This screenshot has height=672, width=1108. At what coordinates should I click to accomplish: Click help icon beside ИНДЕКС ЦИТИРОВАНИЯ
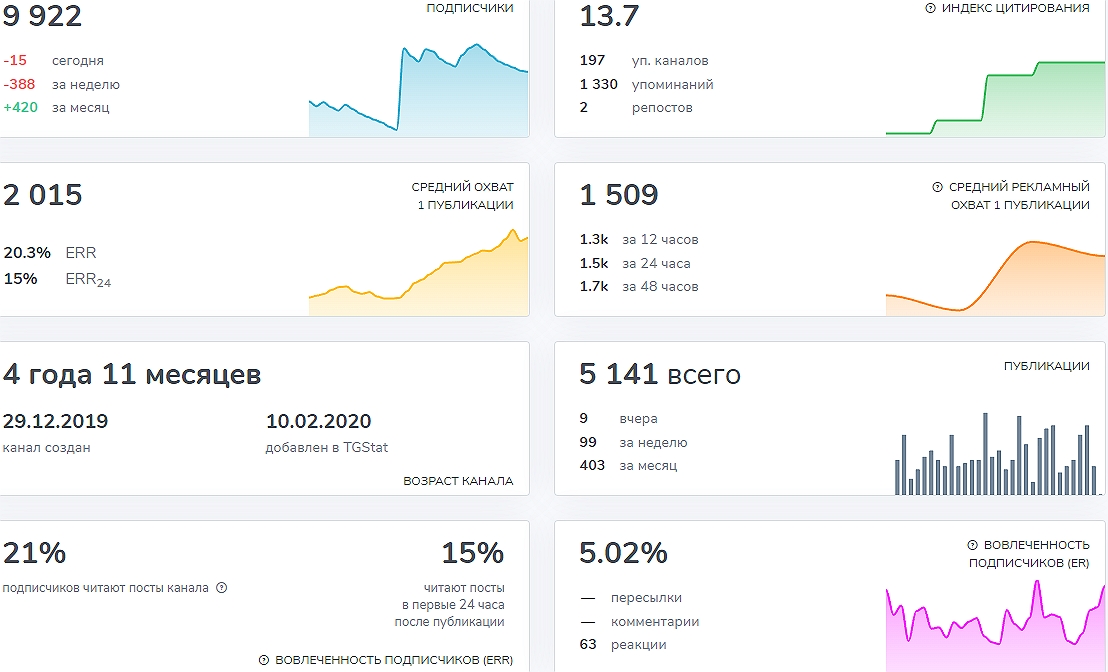[x=931, y=8]
